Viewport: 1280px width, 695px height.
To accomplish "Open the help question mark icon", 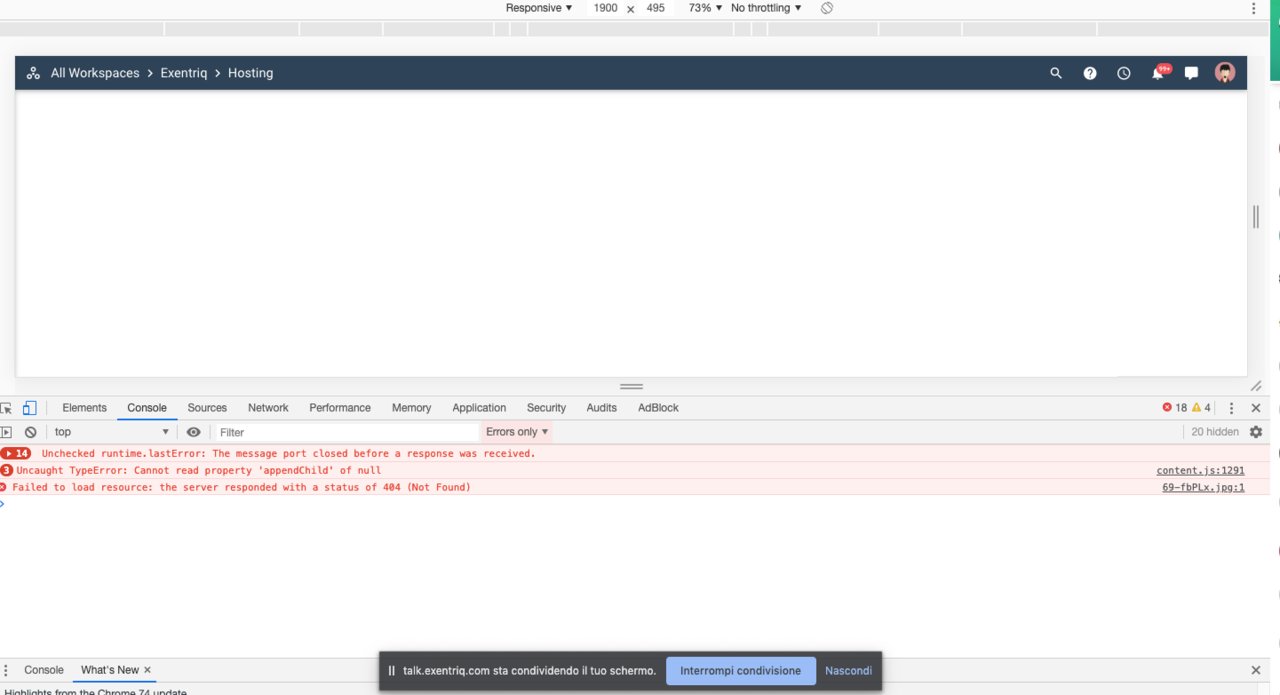I will tap(1090, 73).
